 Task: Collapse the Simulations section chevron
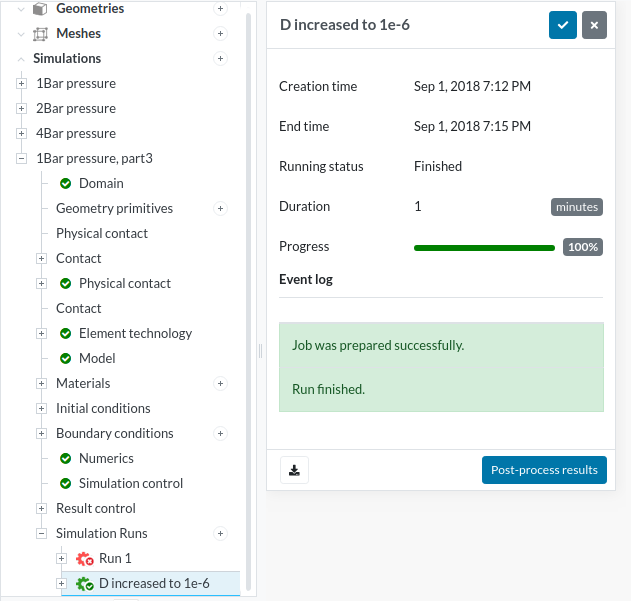(21, 59)
